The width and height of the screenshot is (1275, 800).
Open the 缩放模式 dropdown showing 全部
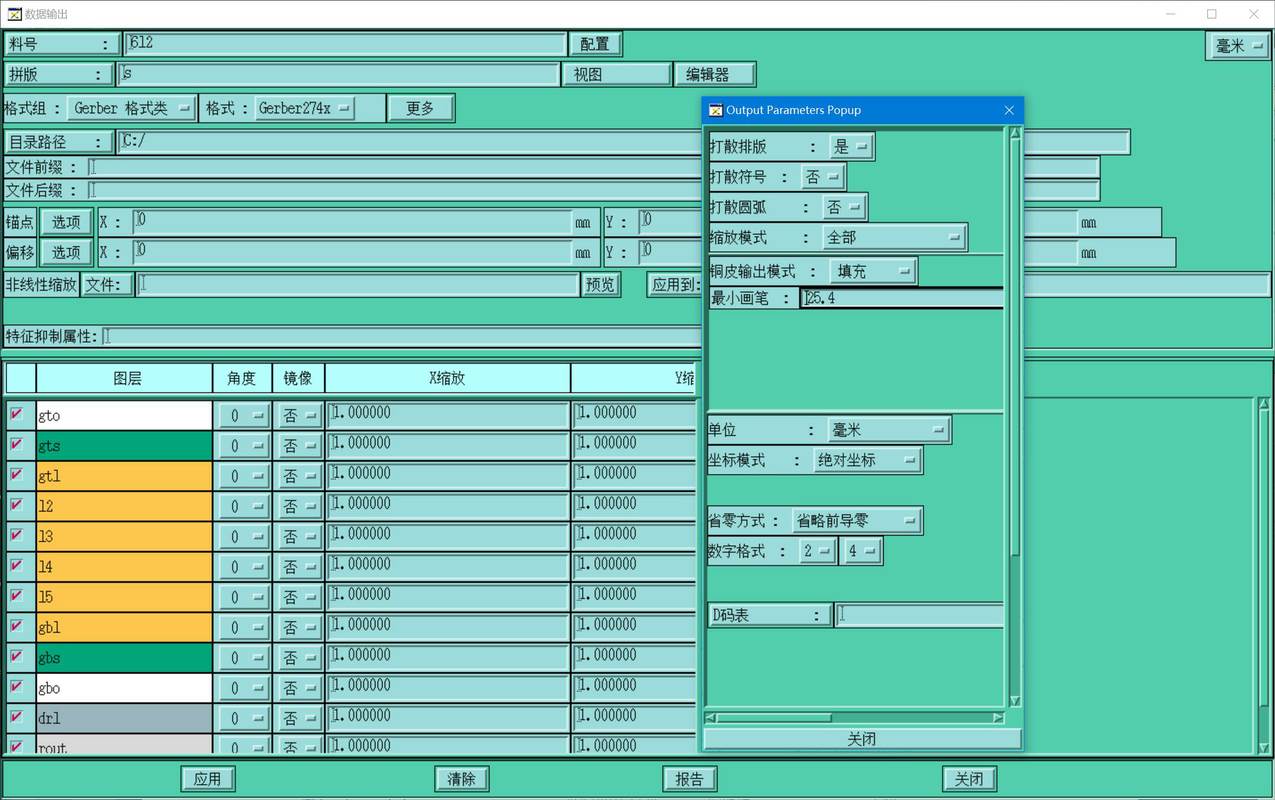(893, 238)
